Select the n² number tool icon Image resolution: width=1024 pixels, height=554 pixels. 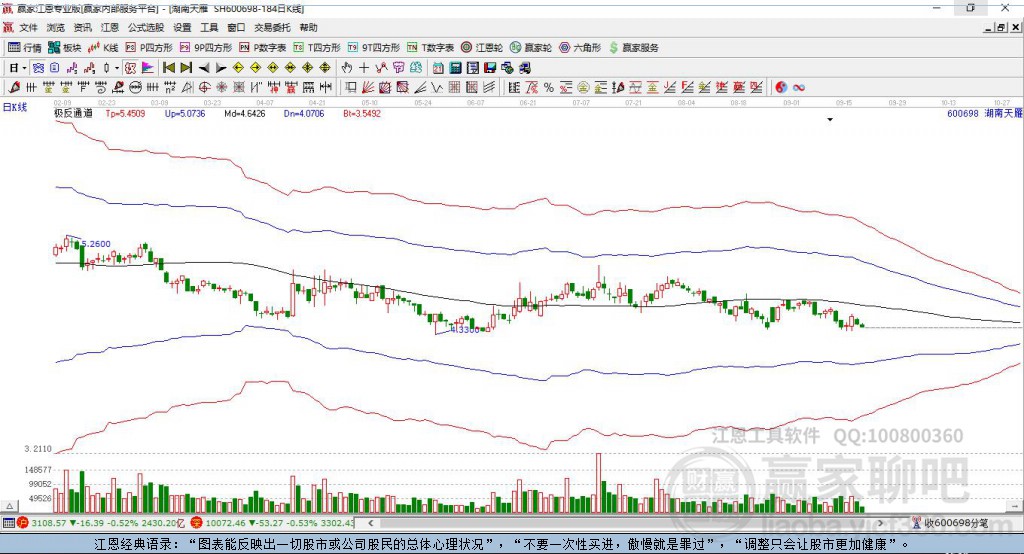pos(170,87)
